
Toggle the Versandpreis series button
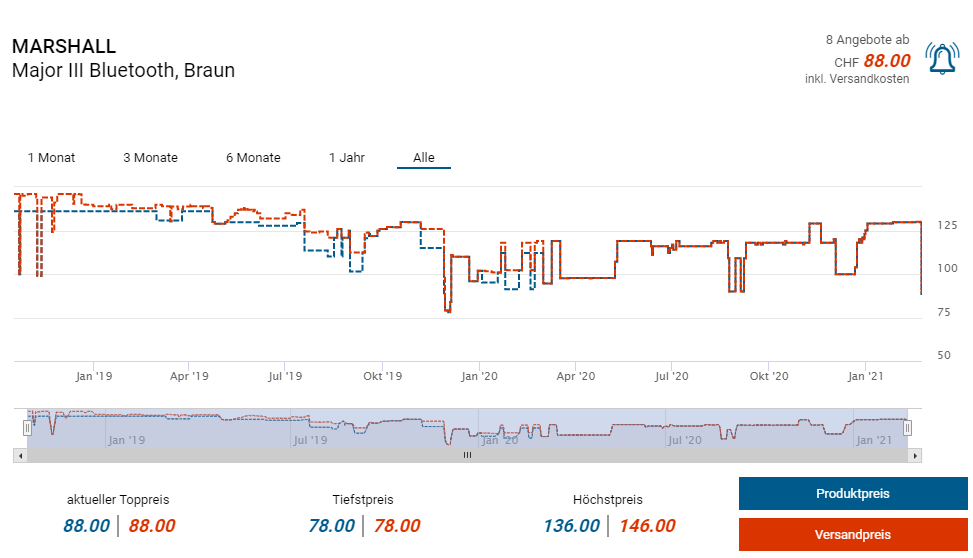pos(852,535)
